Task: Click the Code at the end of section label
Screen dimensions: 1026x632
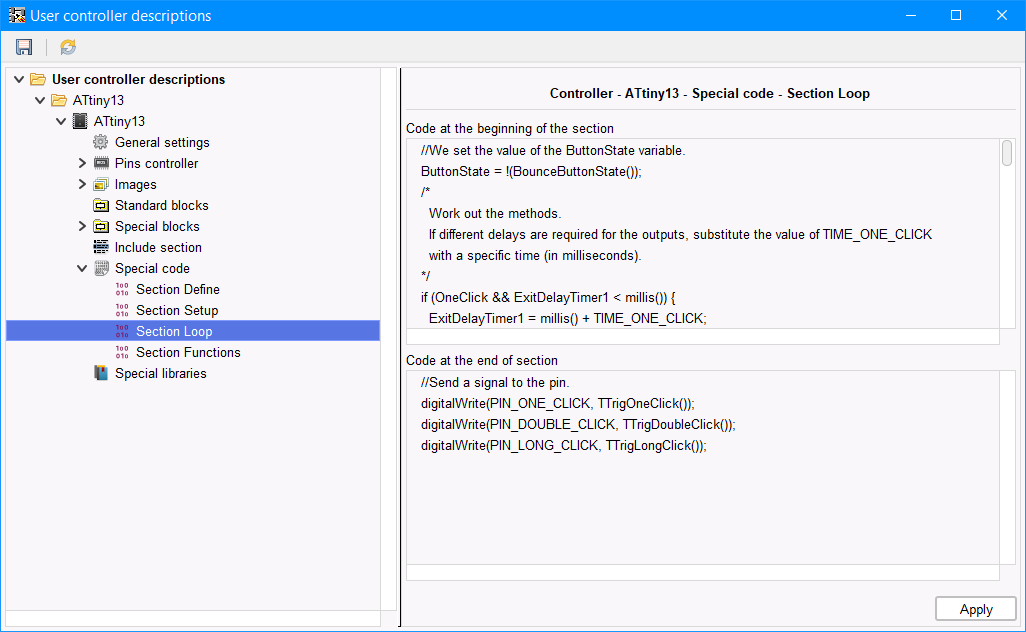Action: (x=482, y=360)
